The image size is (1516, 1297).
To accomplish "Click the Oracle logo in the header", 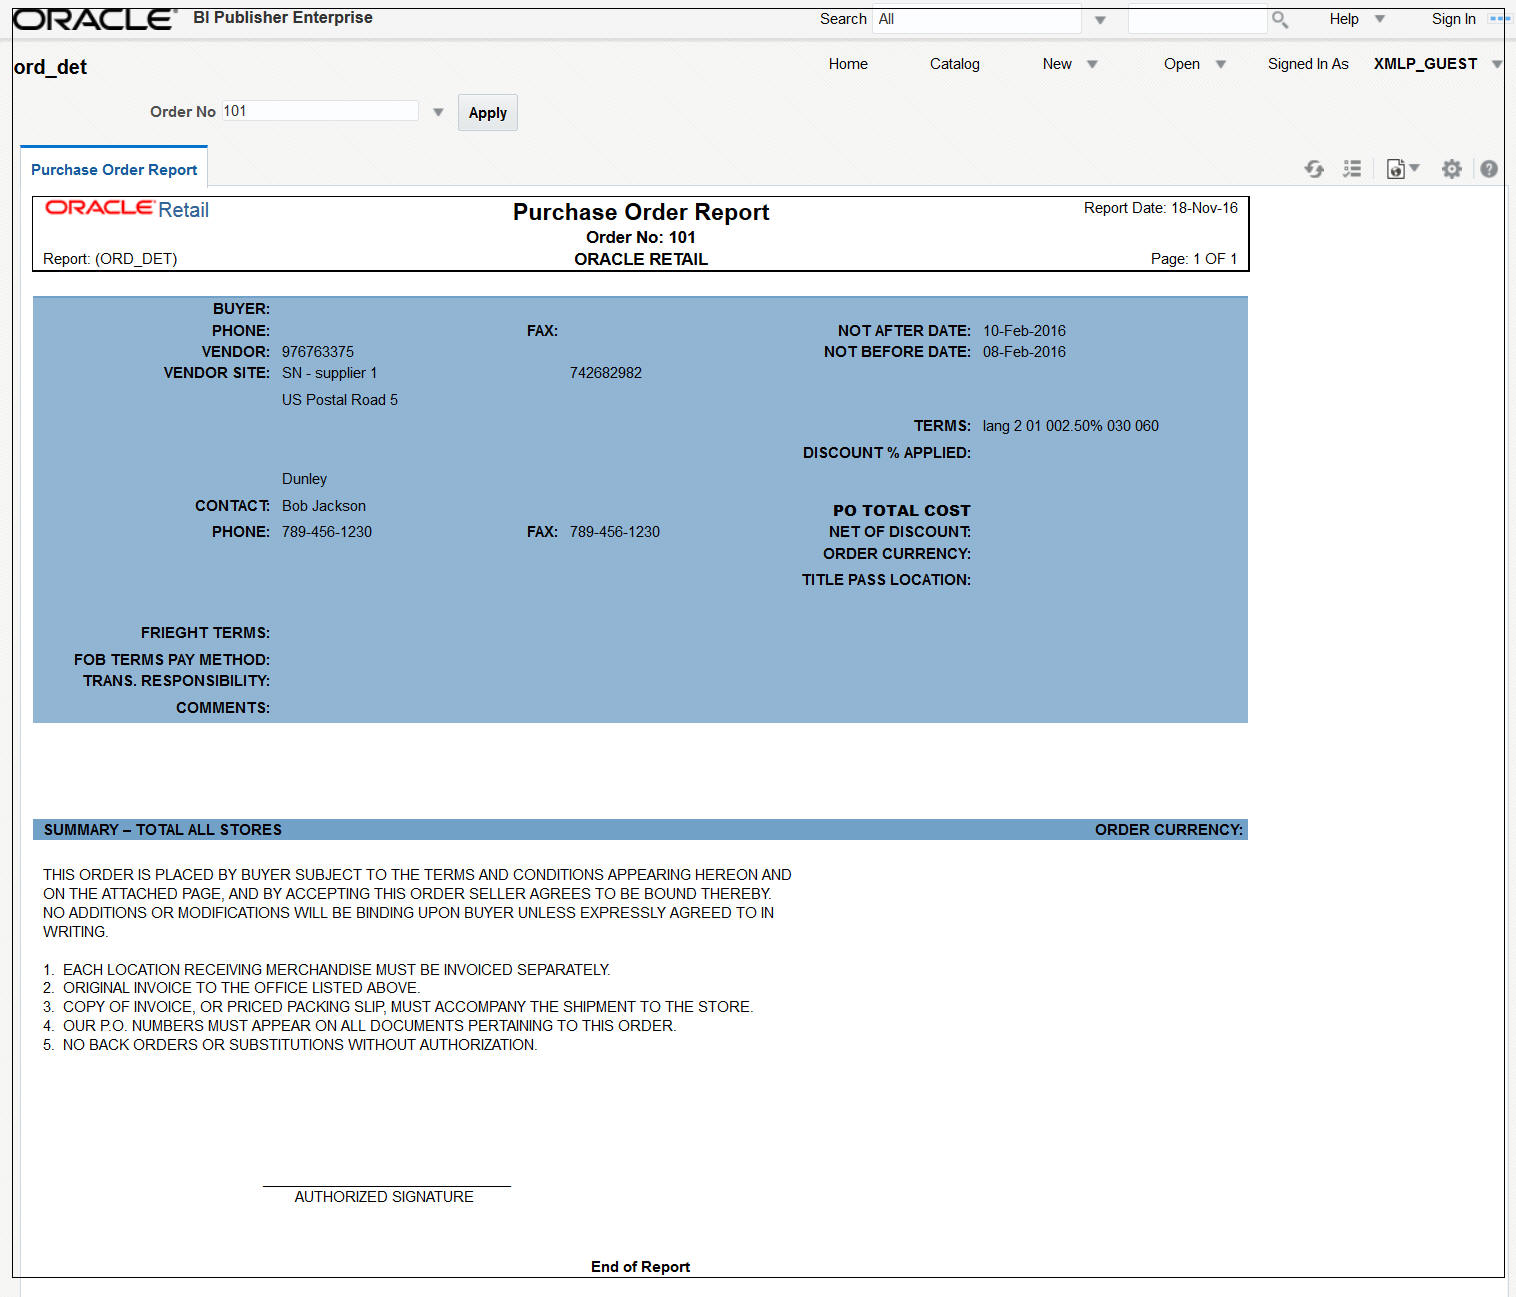I will click(94, 19).
